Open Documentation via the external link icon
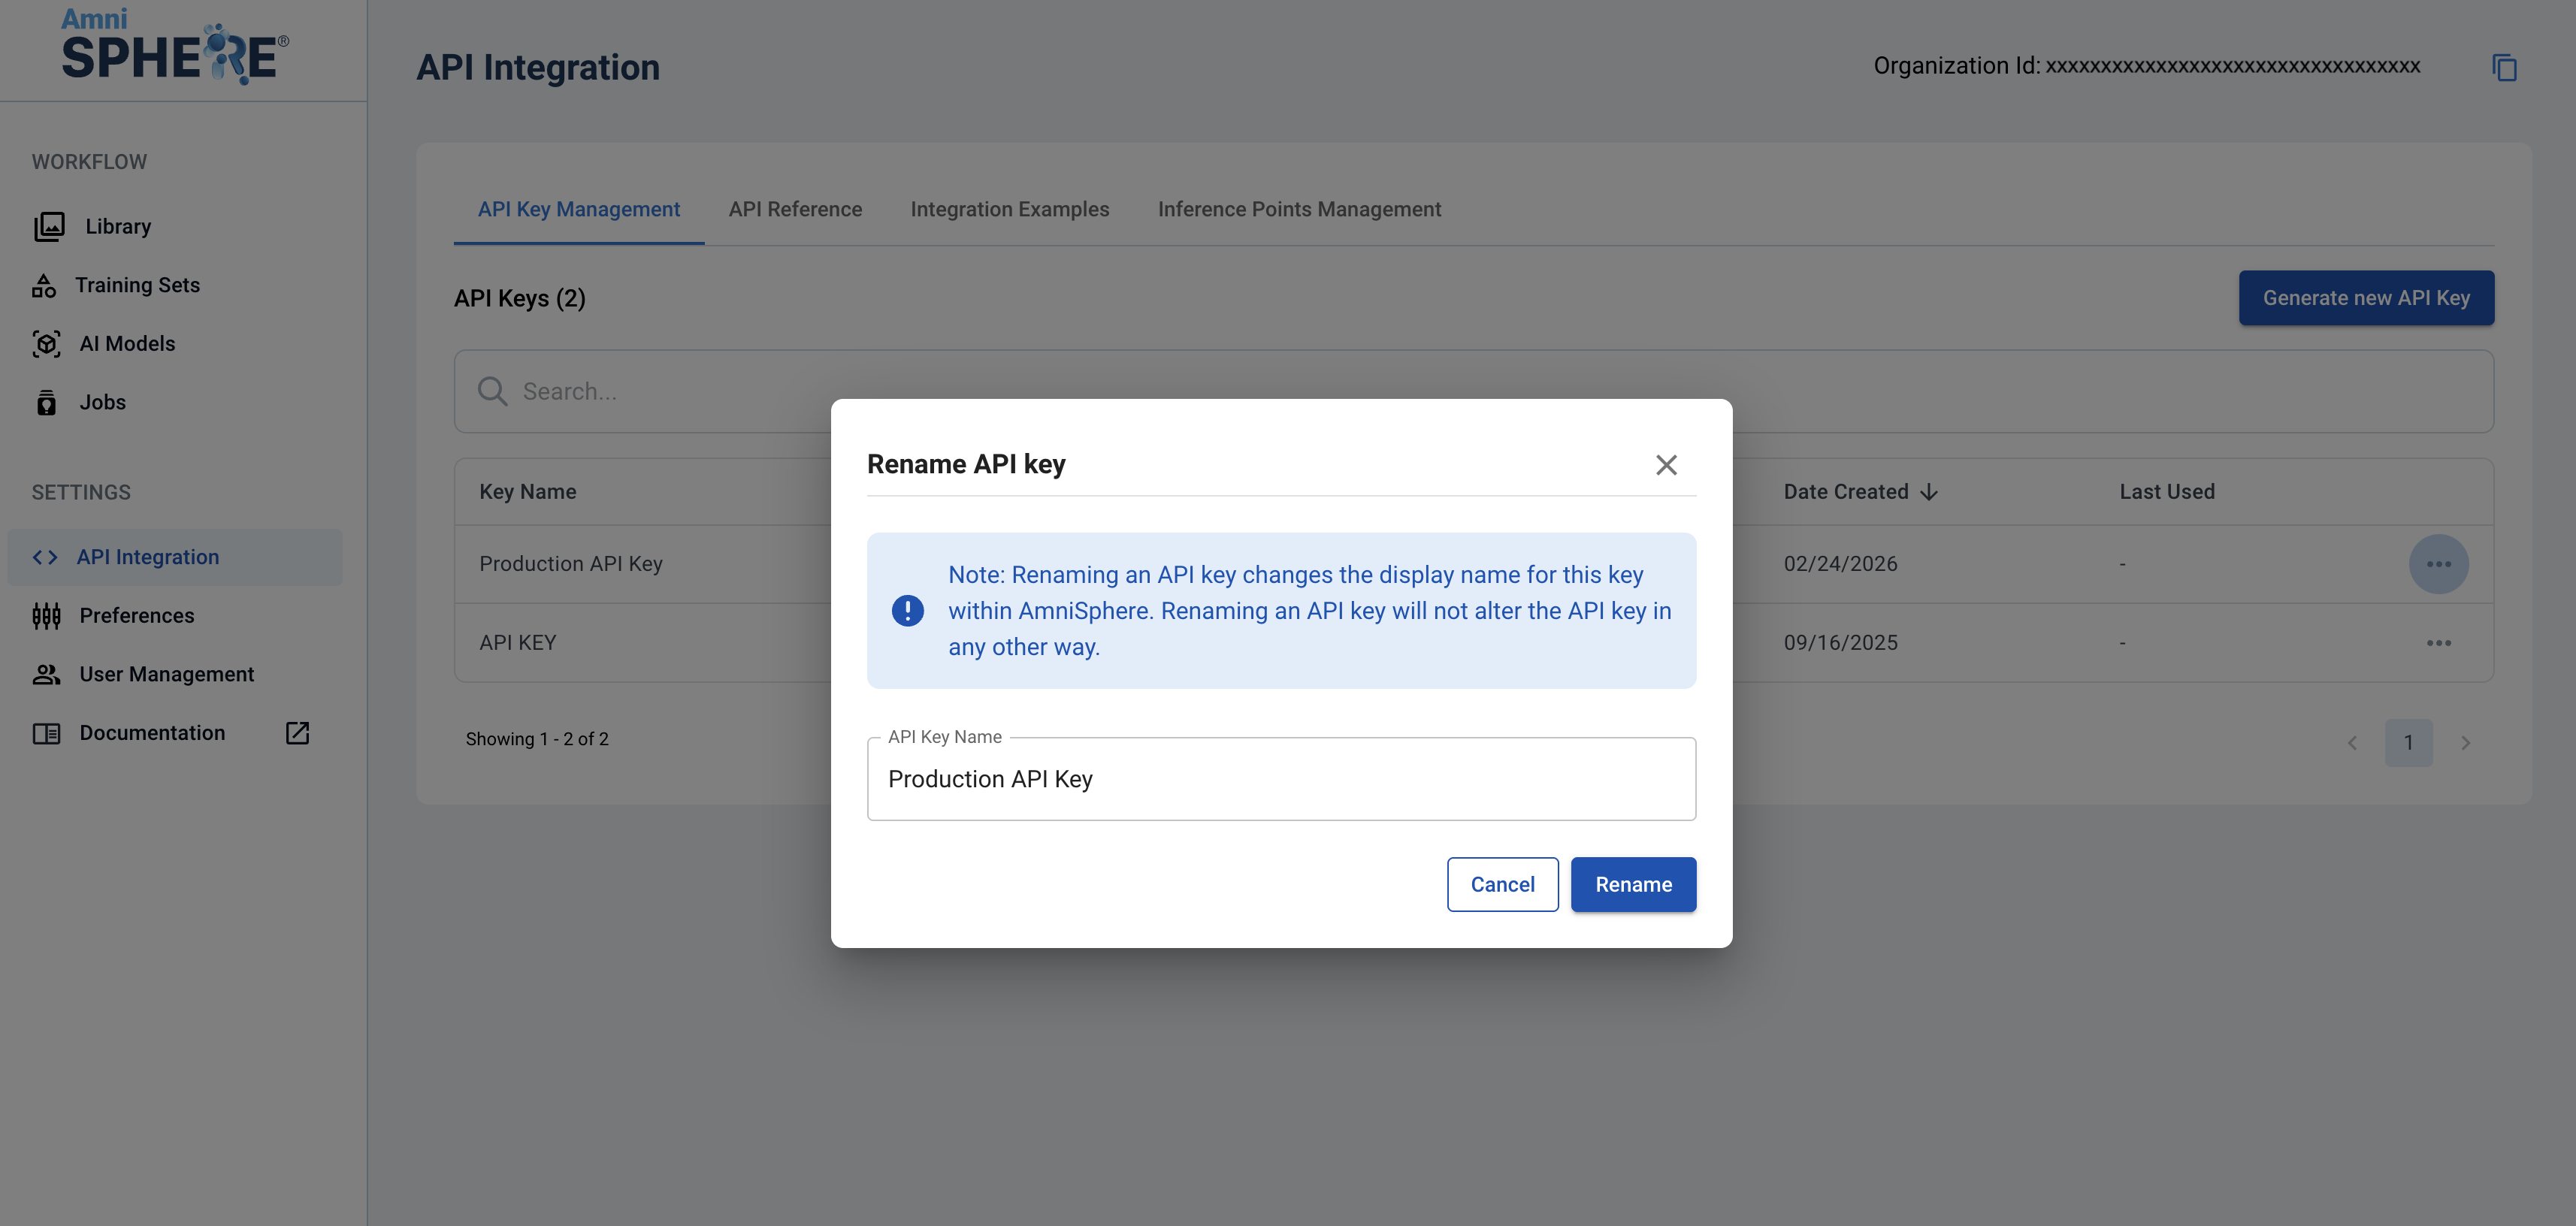 [x=297, y=733]
